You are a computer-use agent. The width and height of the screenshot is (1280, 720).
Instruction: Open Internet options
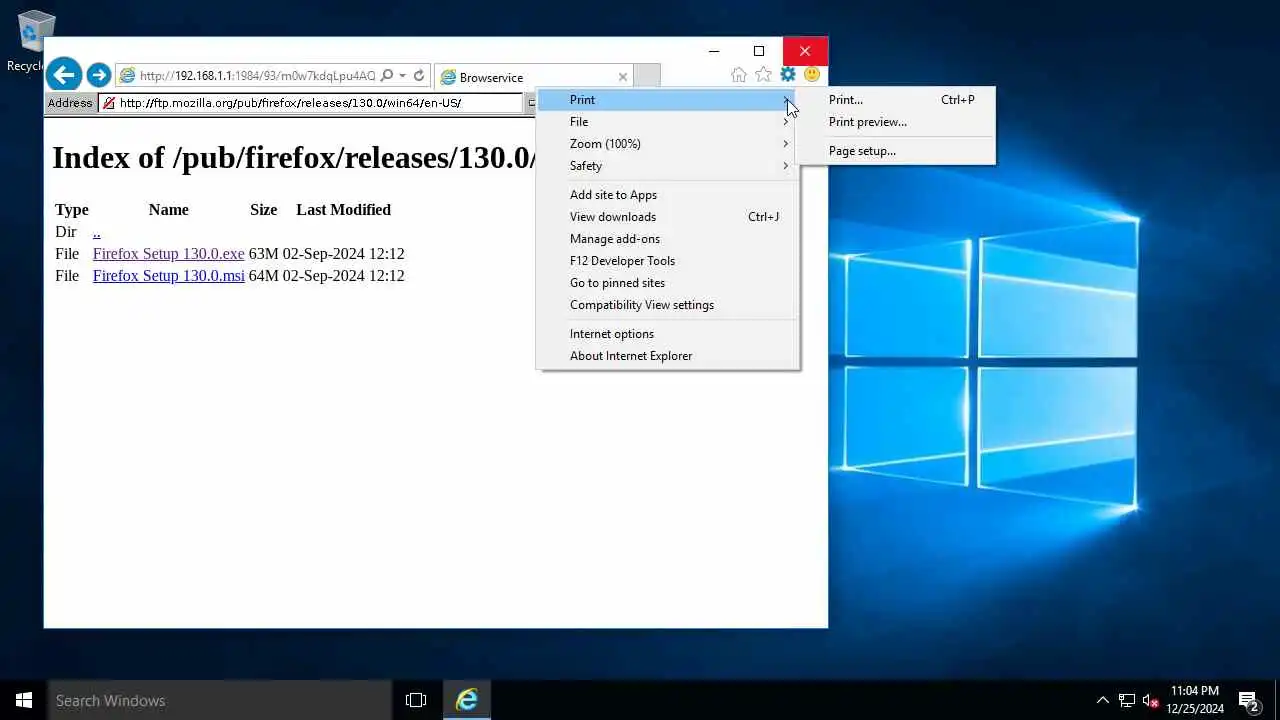(667, 334)
